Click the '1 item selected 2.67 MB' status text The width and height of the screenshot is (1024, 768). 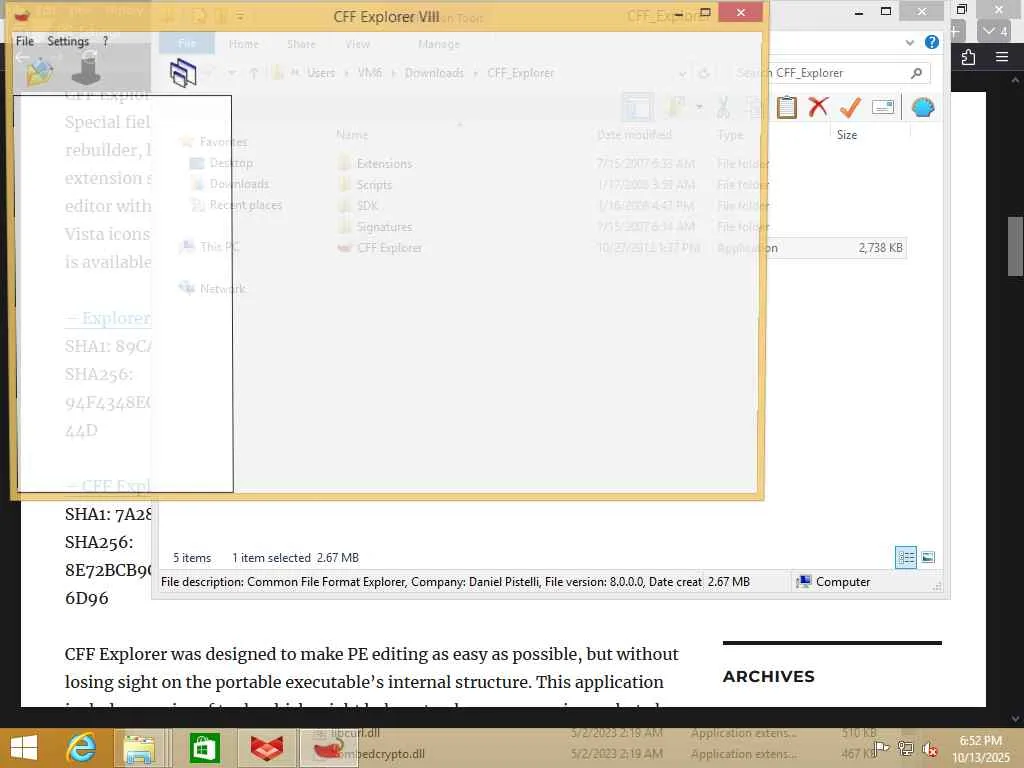point(296,558)
